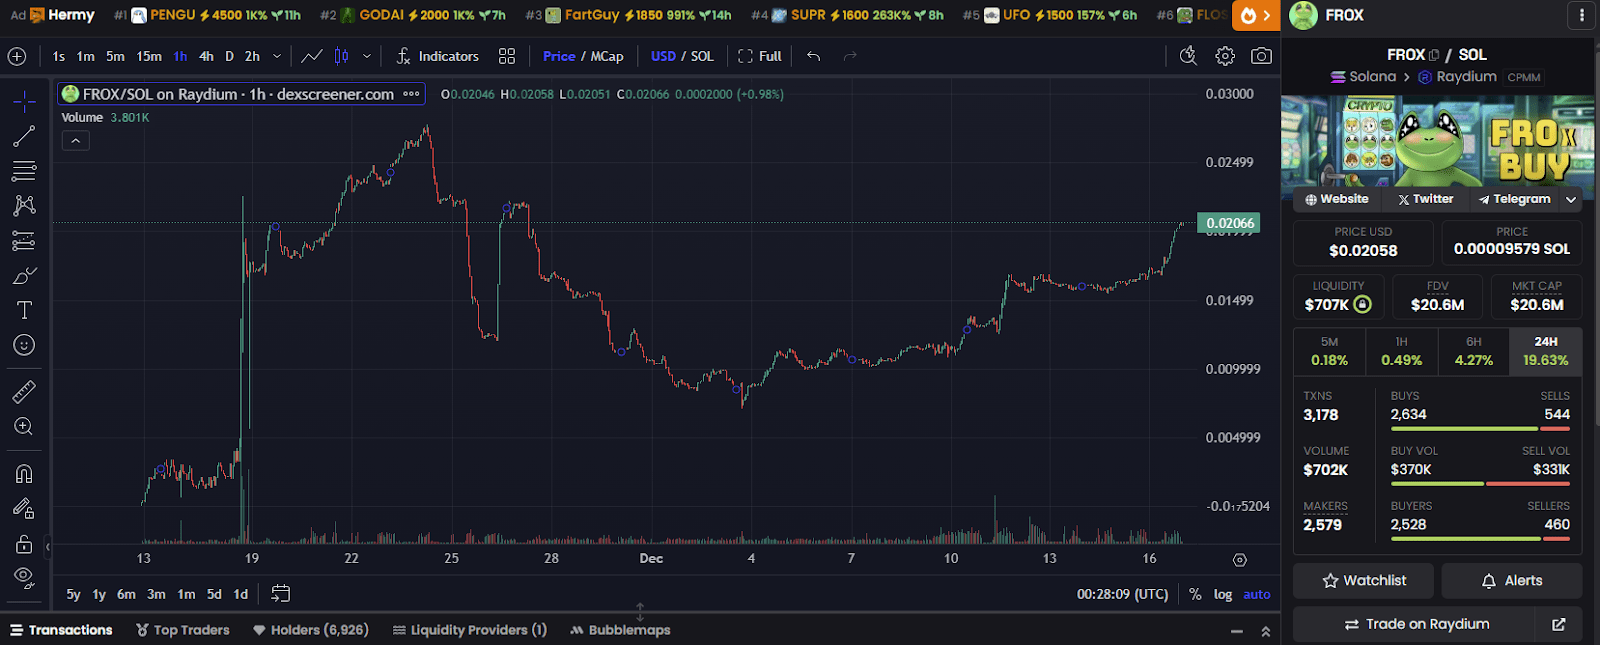Image resolution: width=1600 pixels, height=645 pixels.
Task: Open the forecasting and measurement tools
Action: [x=24, y=240]
